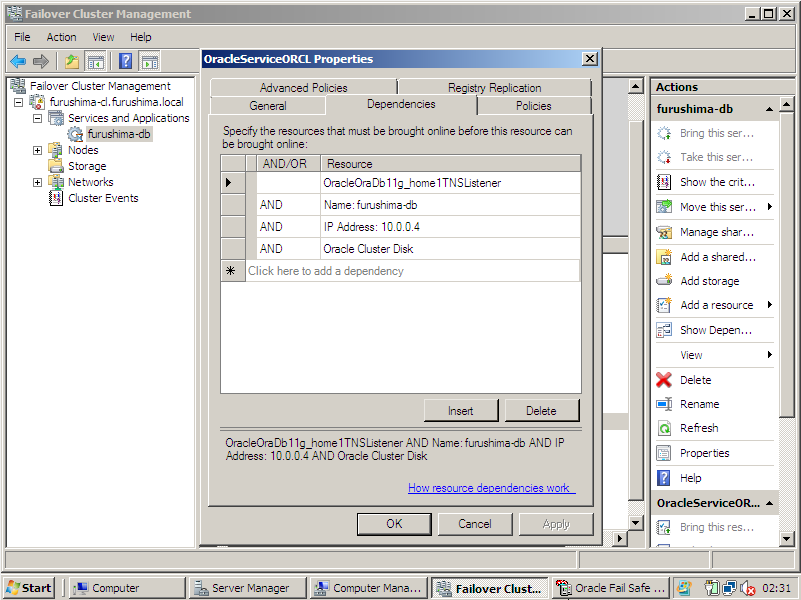Open the How resource dependencies work link
Image resolution: width=801 pixels, height=600 pixels.
pos(491,488)
